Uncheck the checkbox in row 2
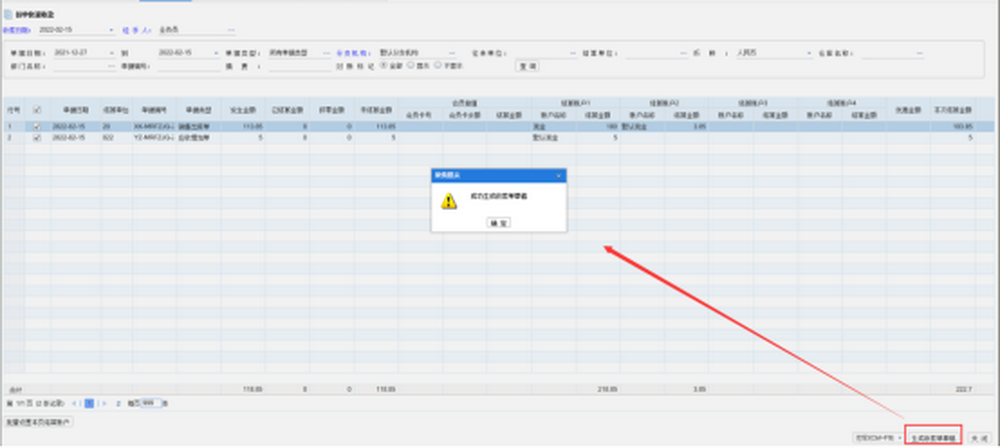This screenshot has height=448, width=1000. (x=37, y=138)
